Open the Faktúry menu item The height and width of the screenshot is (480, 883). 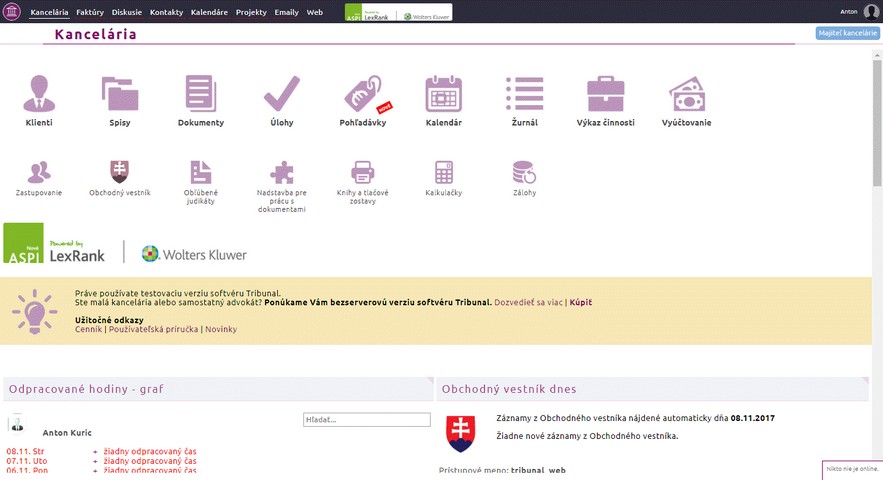(90, 12)
